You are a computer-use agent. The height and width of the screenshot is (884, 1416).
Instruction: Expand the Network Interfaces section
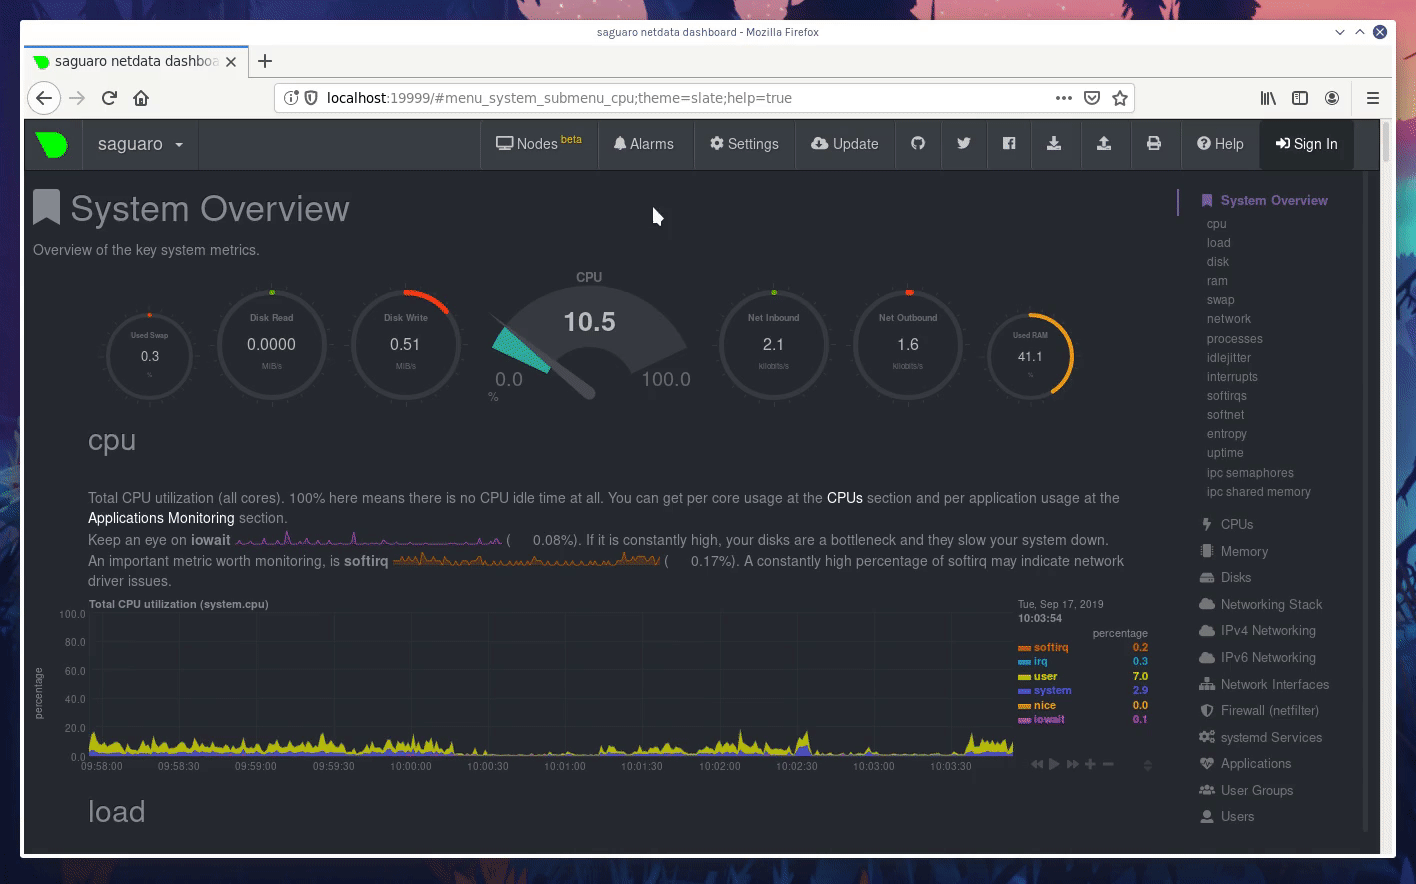coord(1275,684)
